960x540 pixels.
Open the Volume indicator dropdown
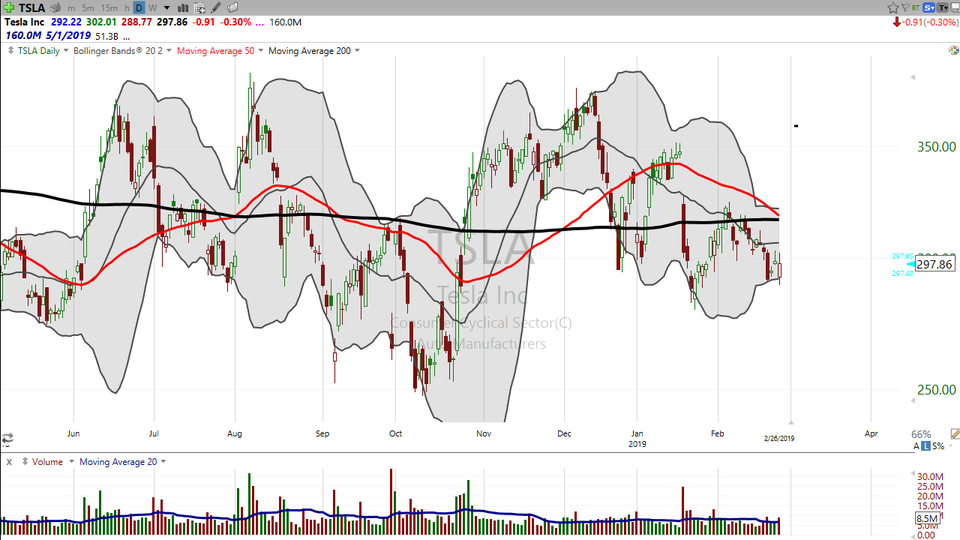pos(71,462)
